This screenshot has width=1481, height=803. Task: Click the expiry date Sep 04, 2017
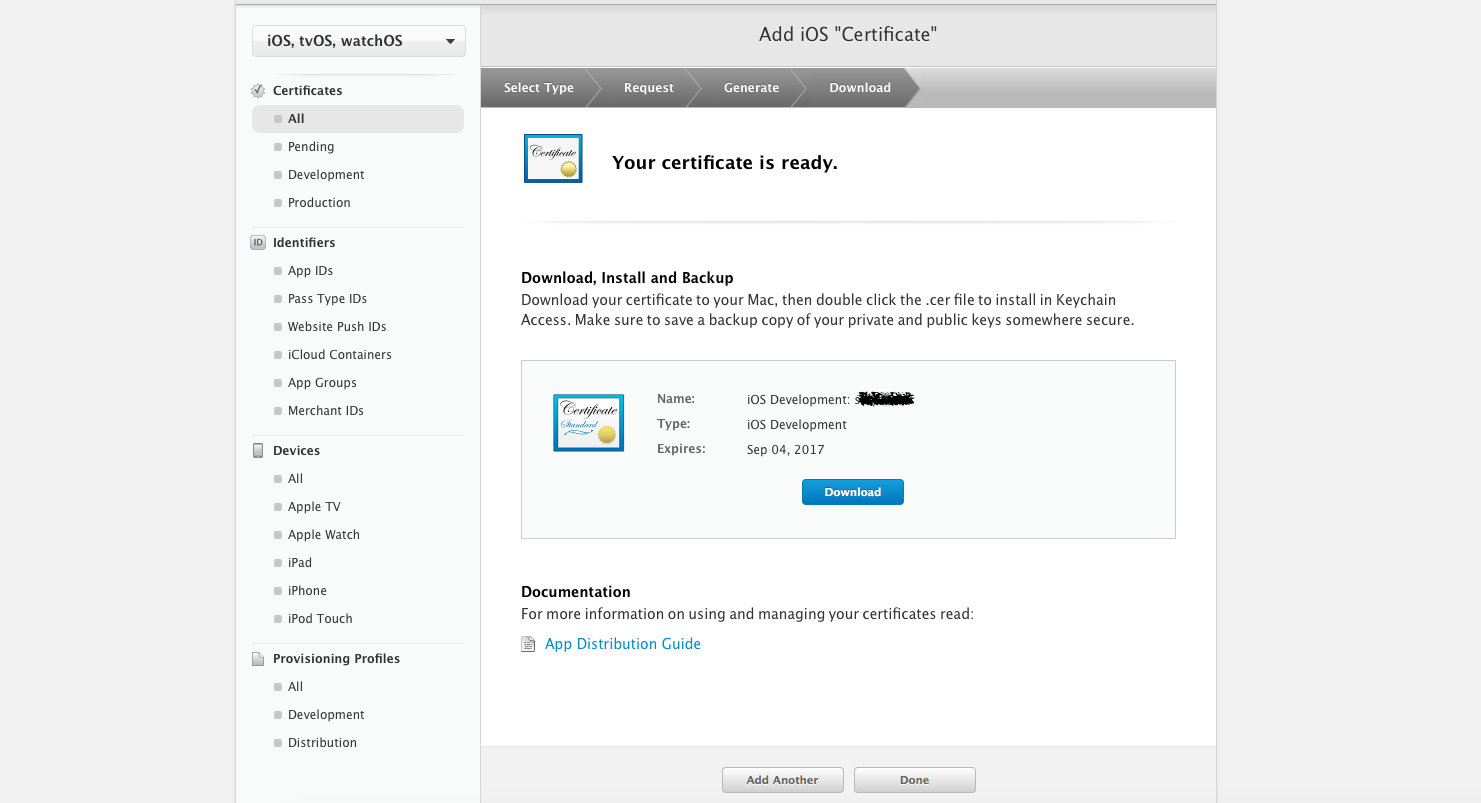click(x=786, y=450)
